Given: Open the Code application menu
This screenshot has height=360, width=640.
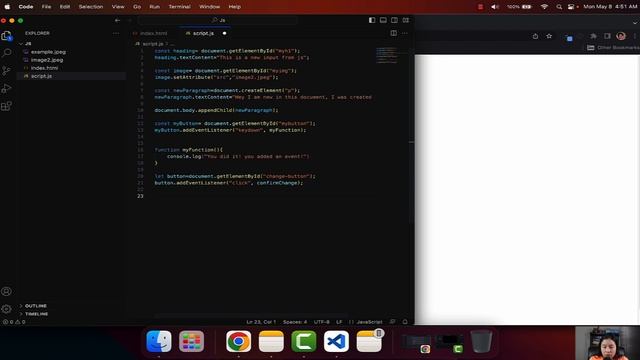Looking at the screenshot, I should coord(26,7).
